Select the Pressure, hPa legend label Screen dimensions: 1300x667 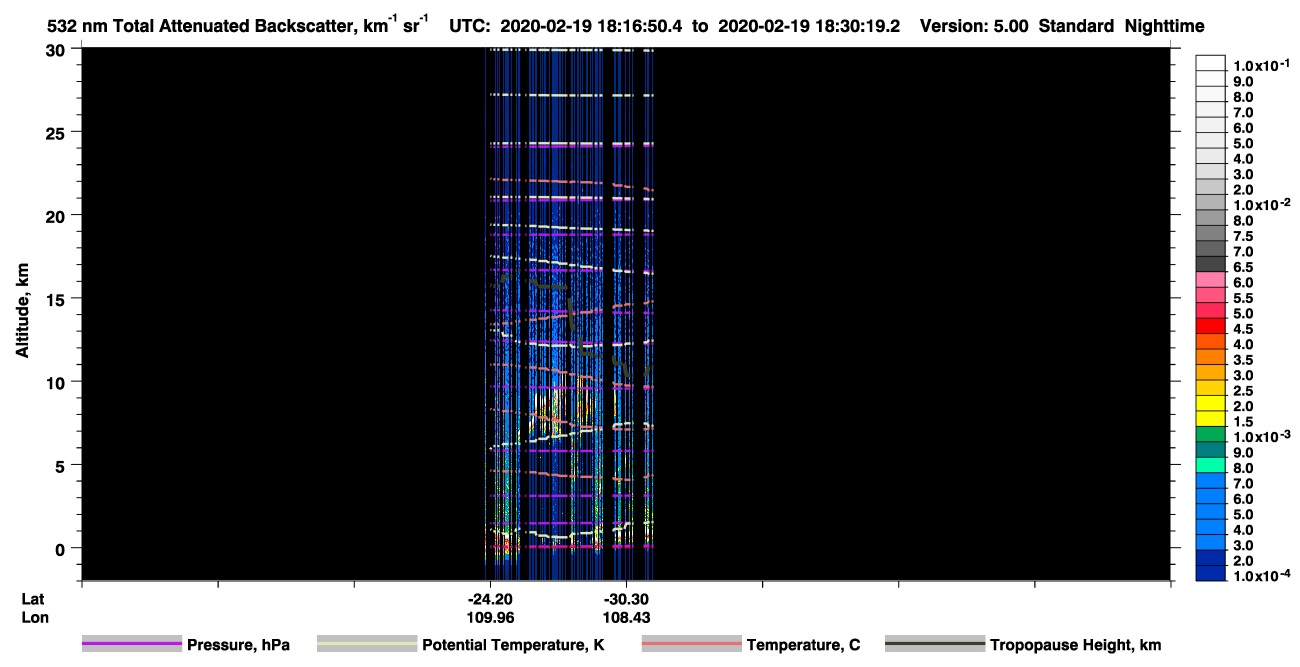(238, 645)
